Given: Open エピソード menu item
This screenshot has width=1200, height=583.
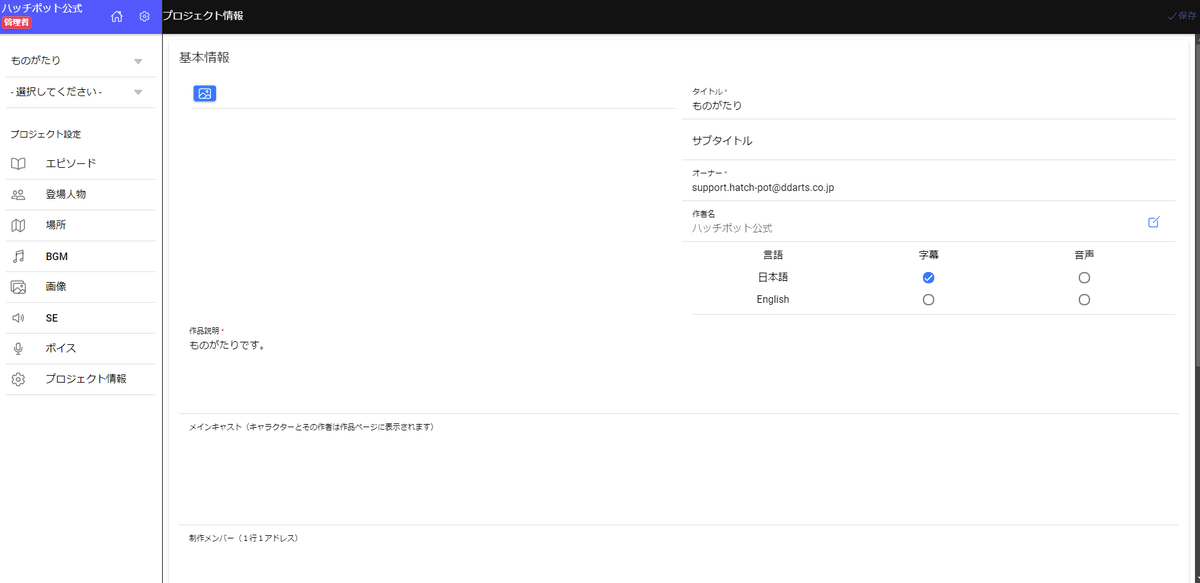Looking at the screenshot, I should [81, 163].
